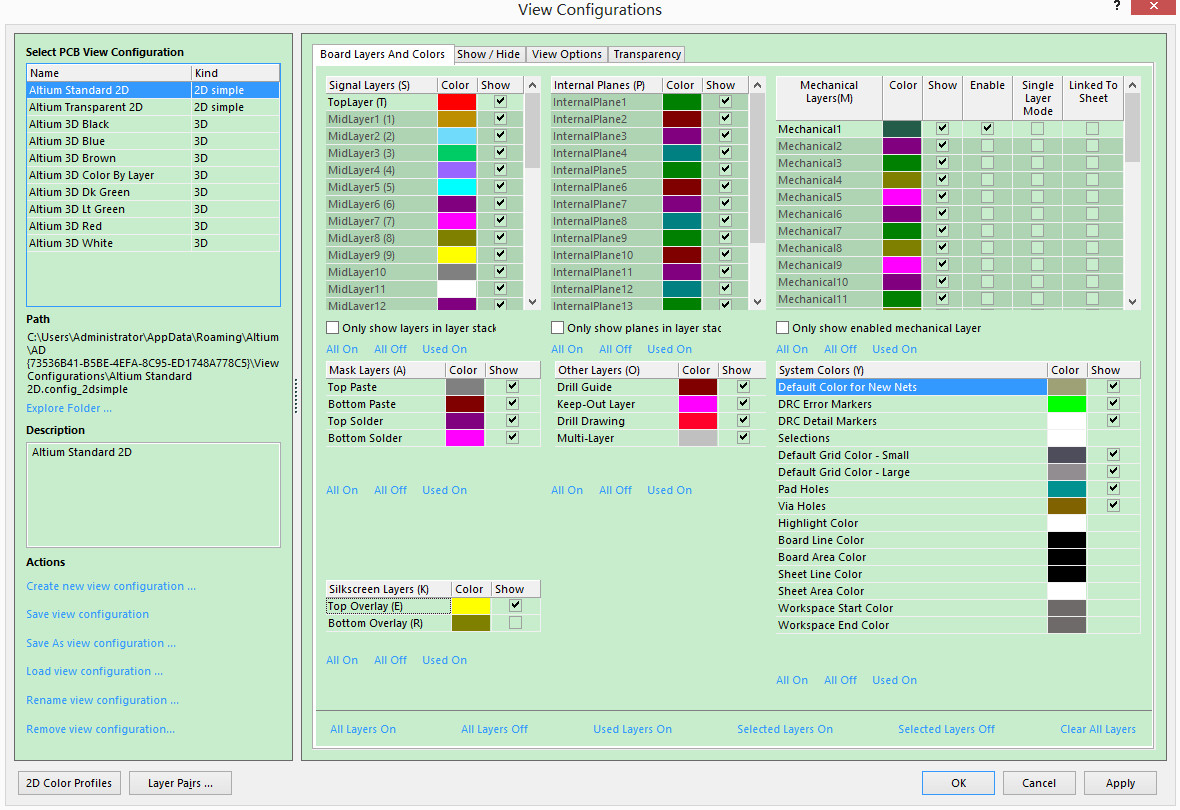Click Apply button
Screen dimensions: 1180x810
[x=1120, y=783]
